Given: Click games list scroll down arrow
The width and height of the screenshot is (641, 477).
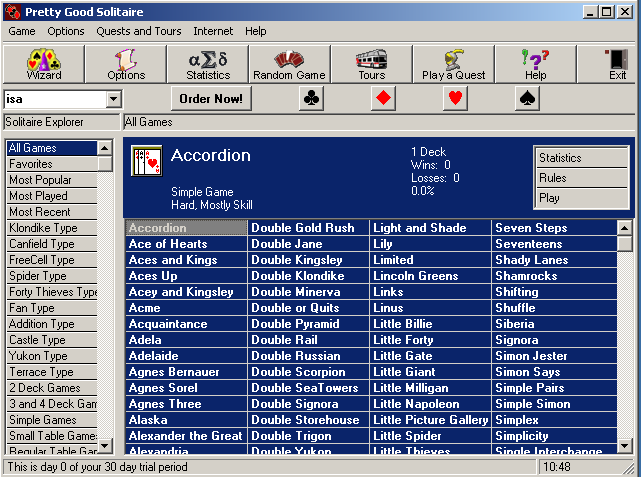Looking at the screenshot, I should (x=624, y=445).
